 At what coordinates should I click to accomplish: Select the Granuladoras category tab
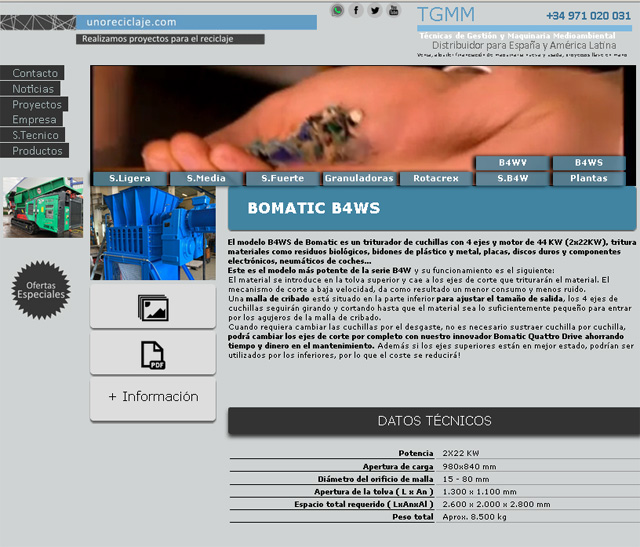[359, 179]
